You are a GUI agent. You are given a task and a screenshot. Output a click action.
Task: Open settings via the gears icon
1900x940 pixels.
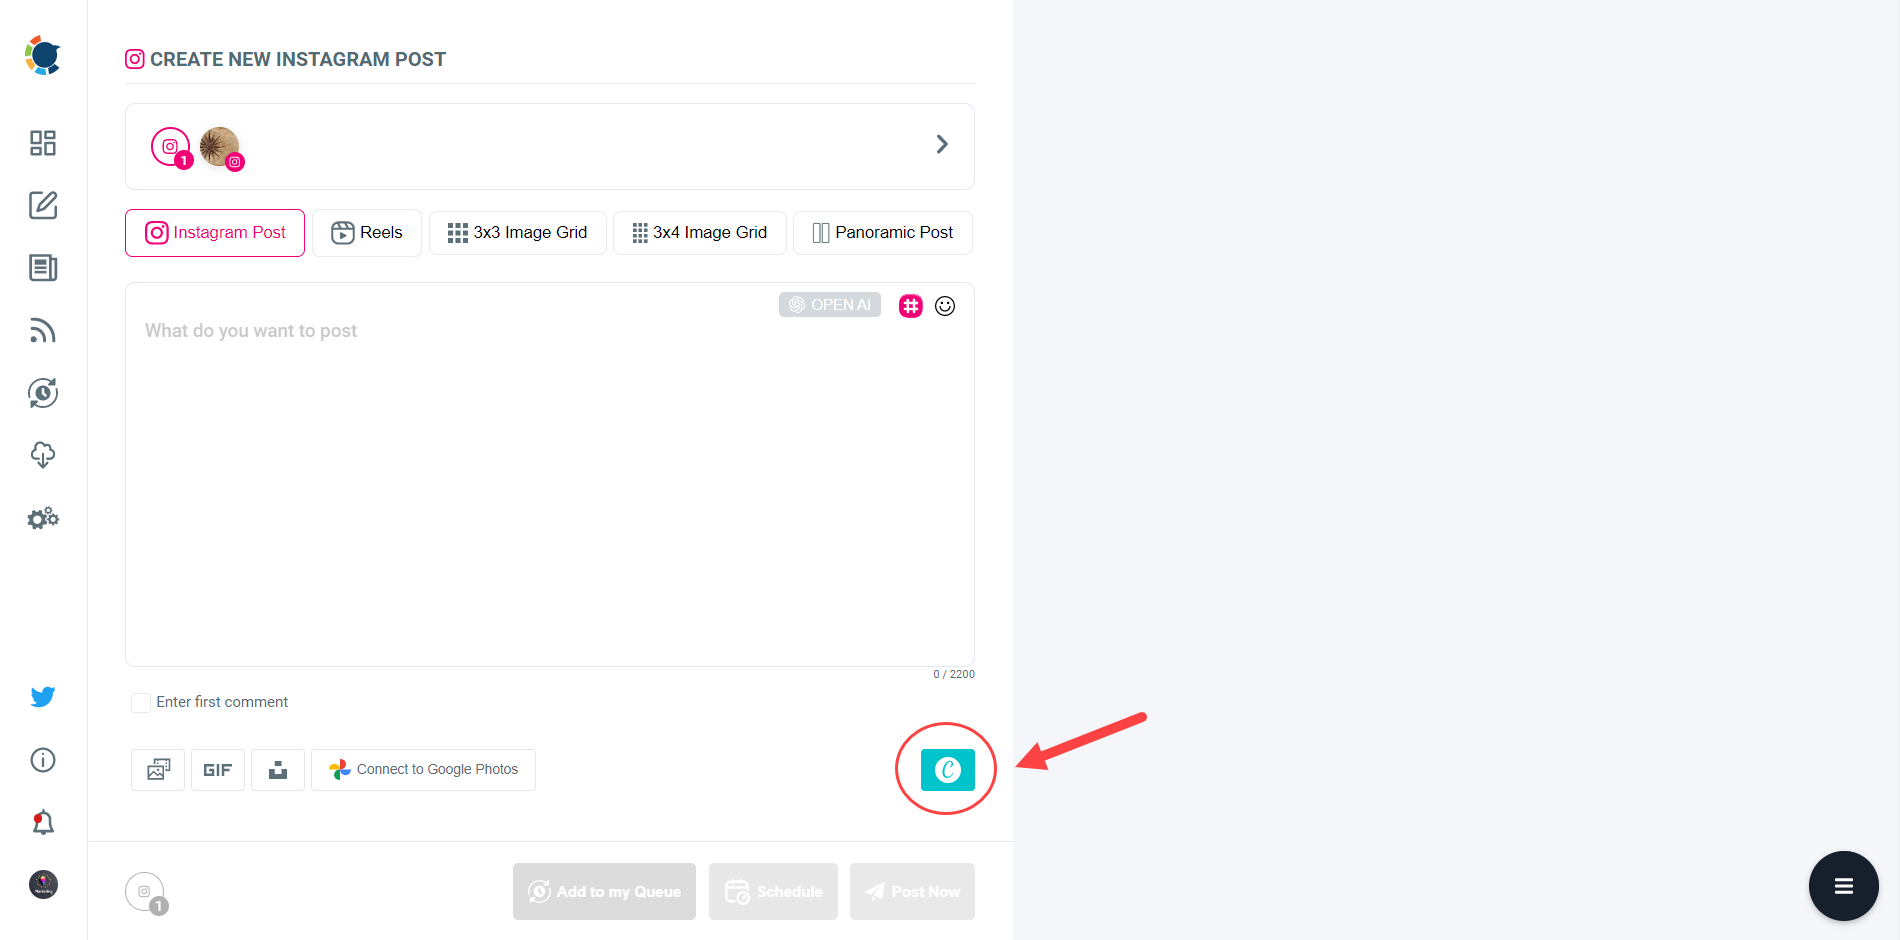[42, 518]
